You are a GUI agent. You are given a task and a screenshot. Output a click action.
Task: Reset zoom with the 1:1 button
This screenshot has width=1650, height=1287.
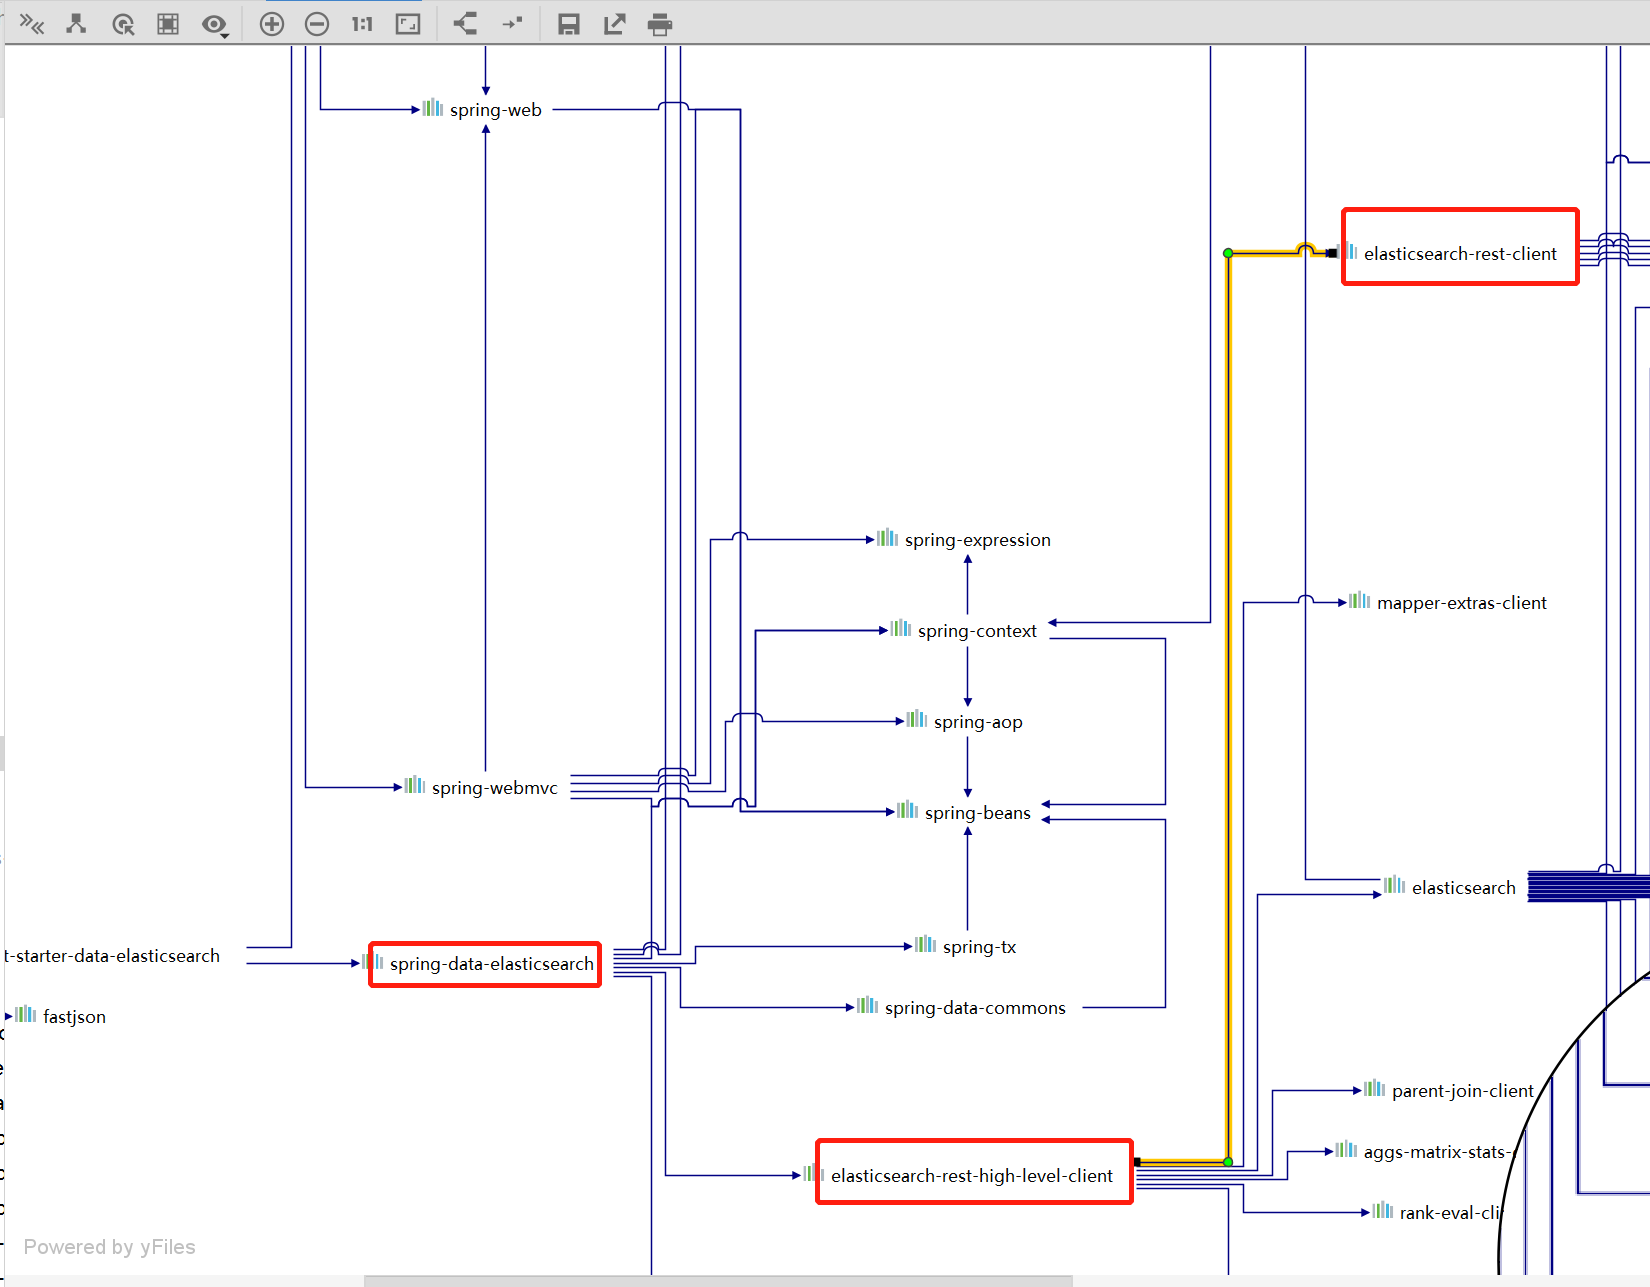pyautogui.click(x=362, y=24)
